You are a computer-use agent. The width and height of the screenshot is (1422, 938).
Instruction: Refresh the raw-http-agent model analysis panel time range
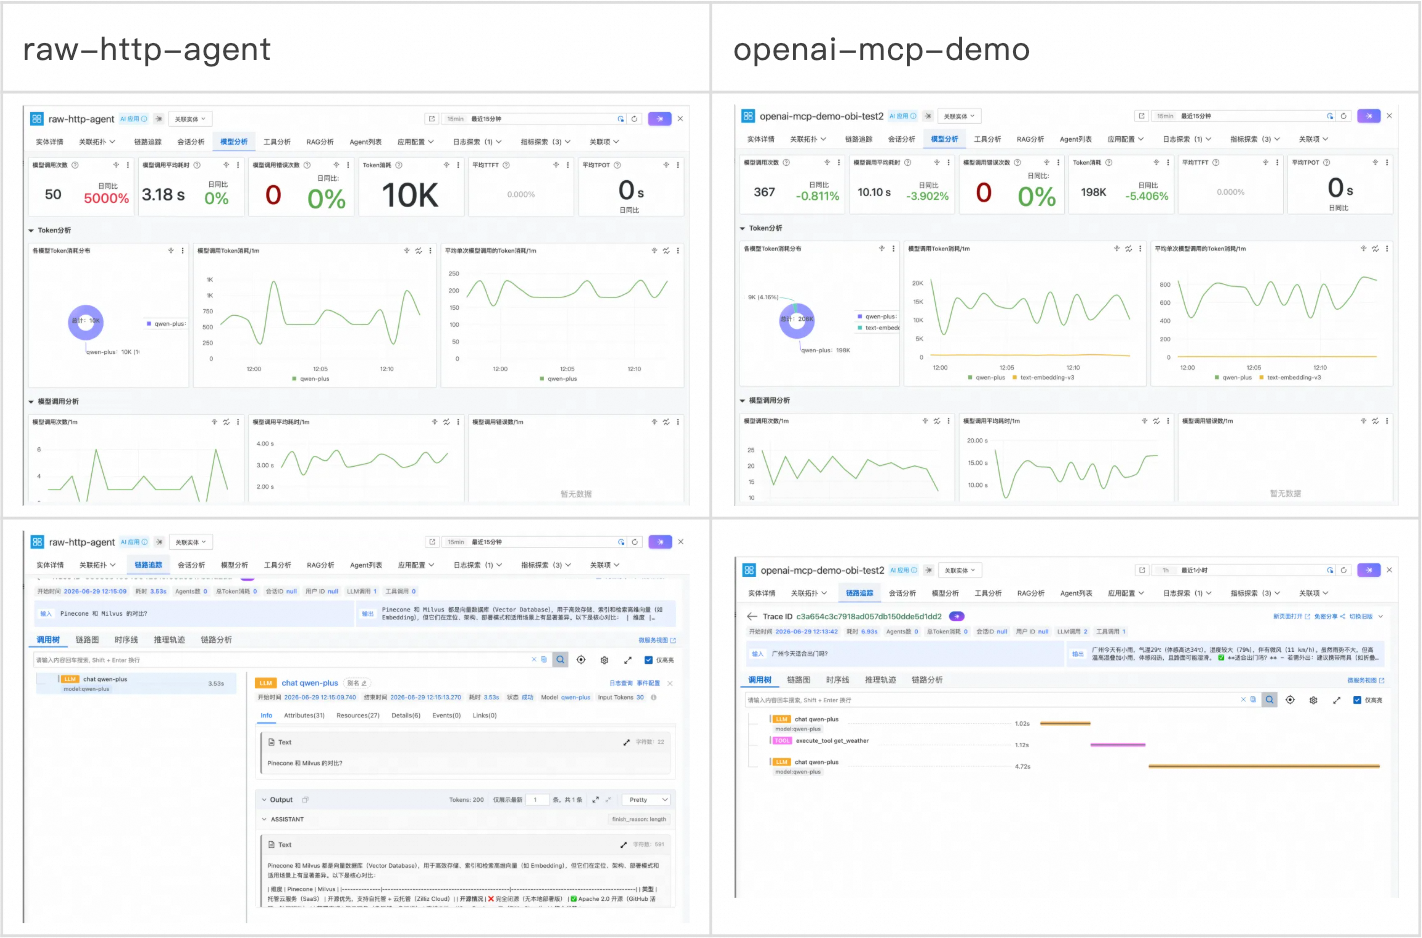coord(634,119)
